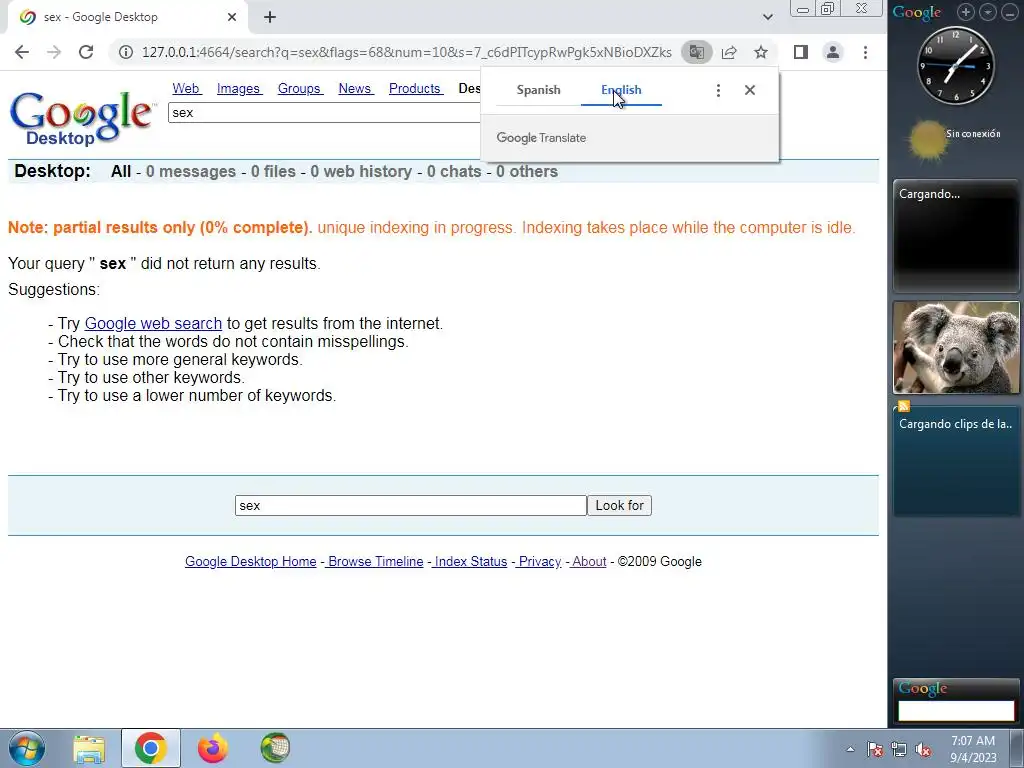
Task: Open the Web search link
Action: click(186, 88)
